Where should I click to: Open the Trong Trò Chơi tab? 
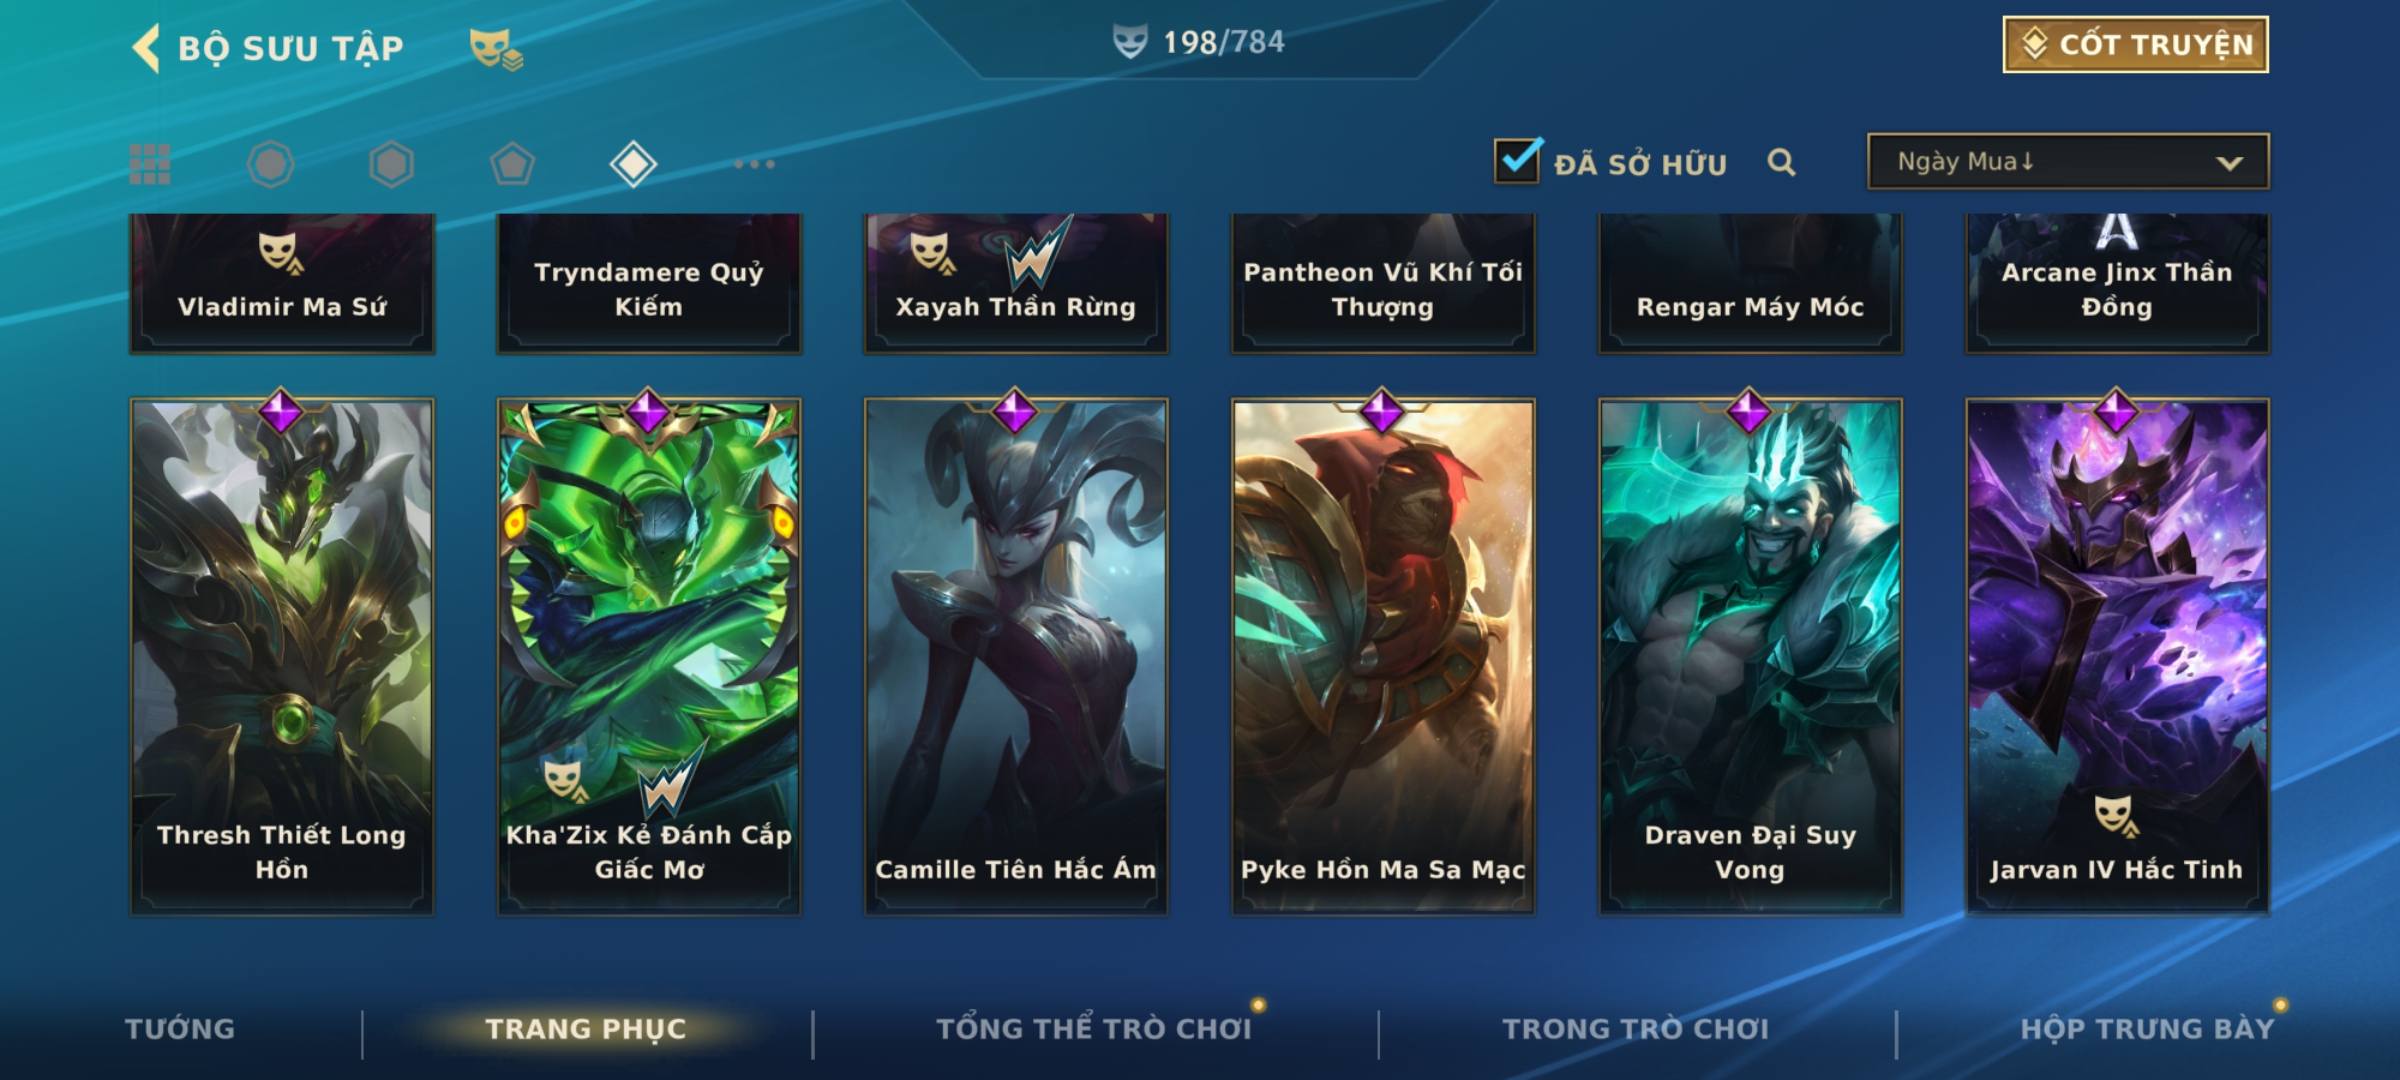coord(1636,1029)
